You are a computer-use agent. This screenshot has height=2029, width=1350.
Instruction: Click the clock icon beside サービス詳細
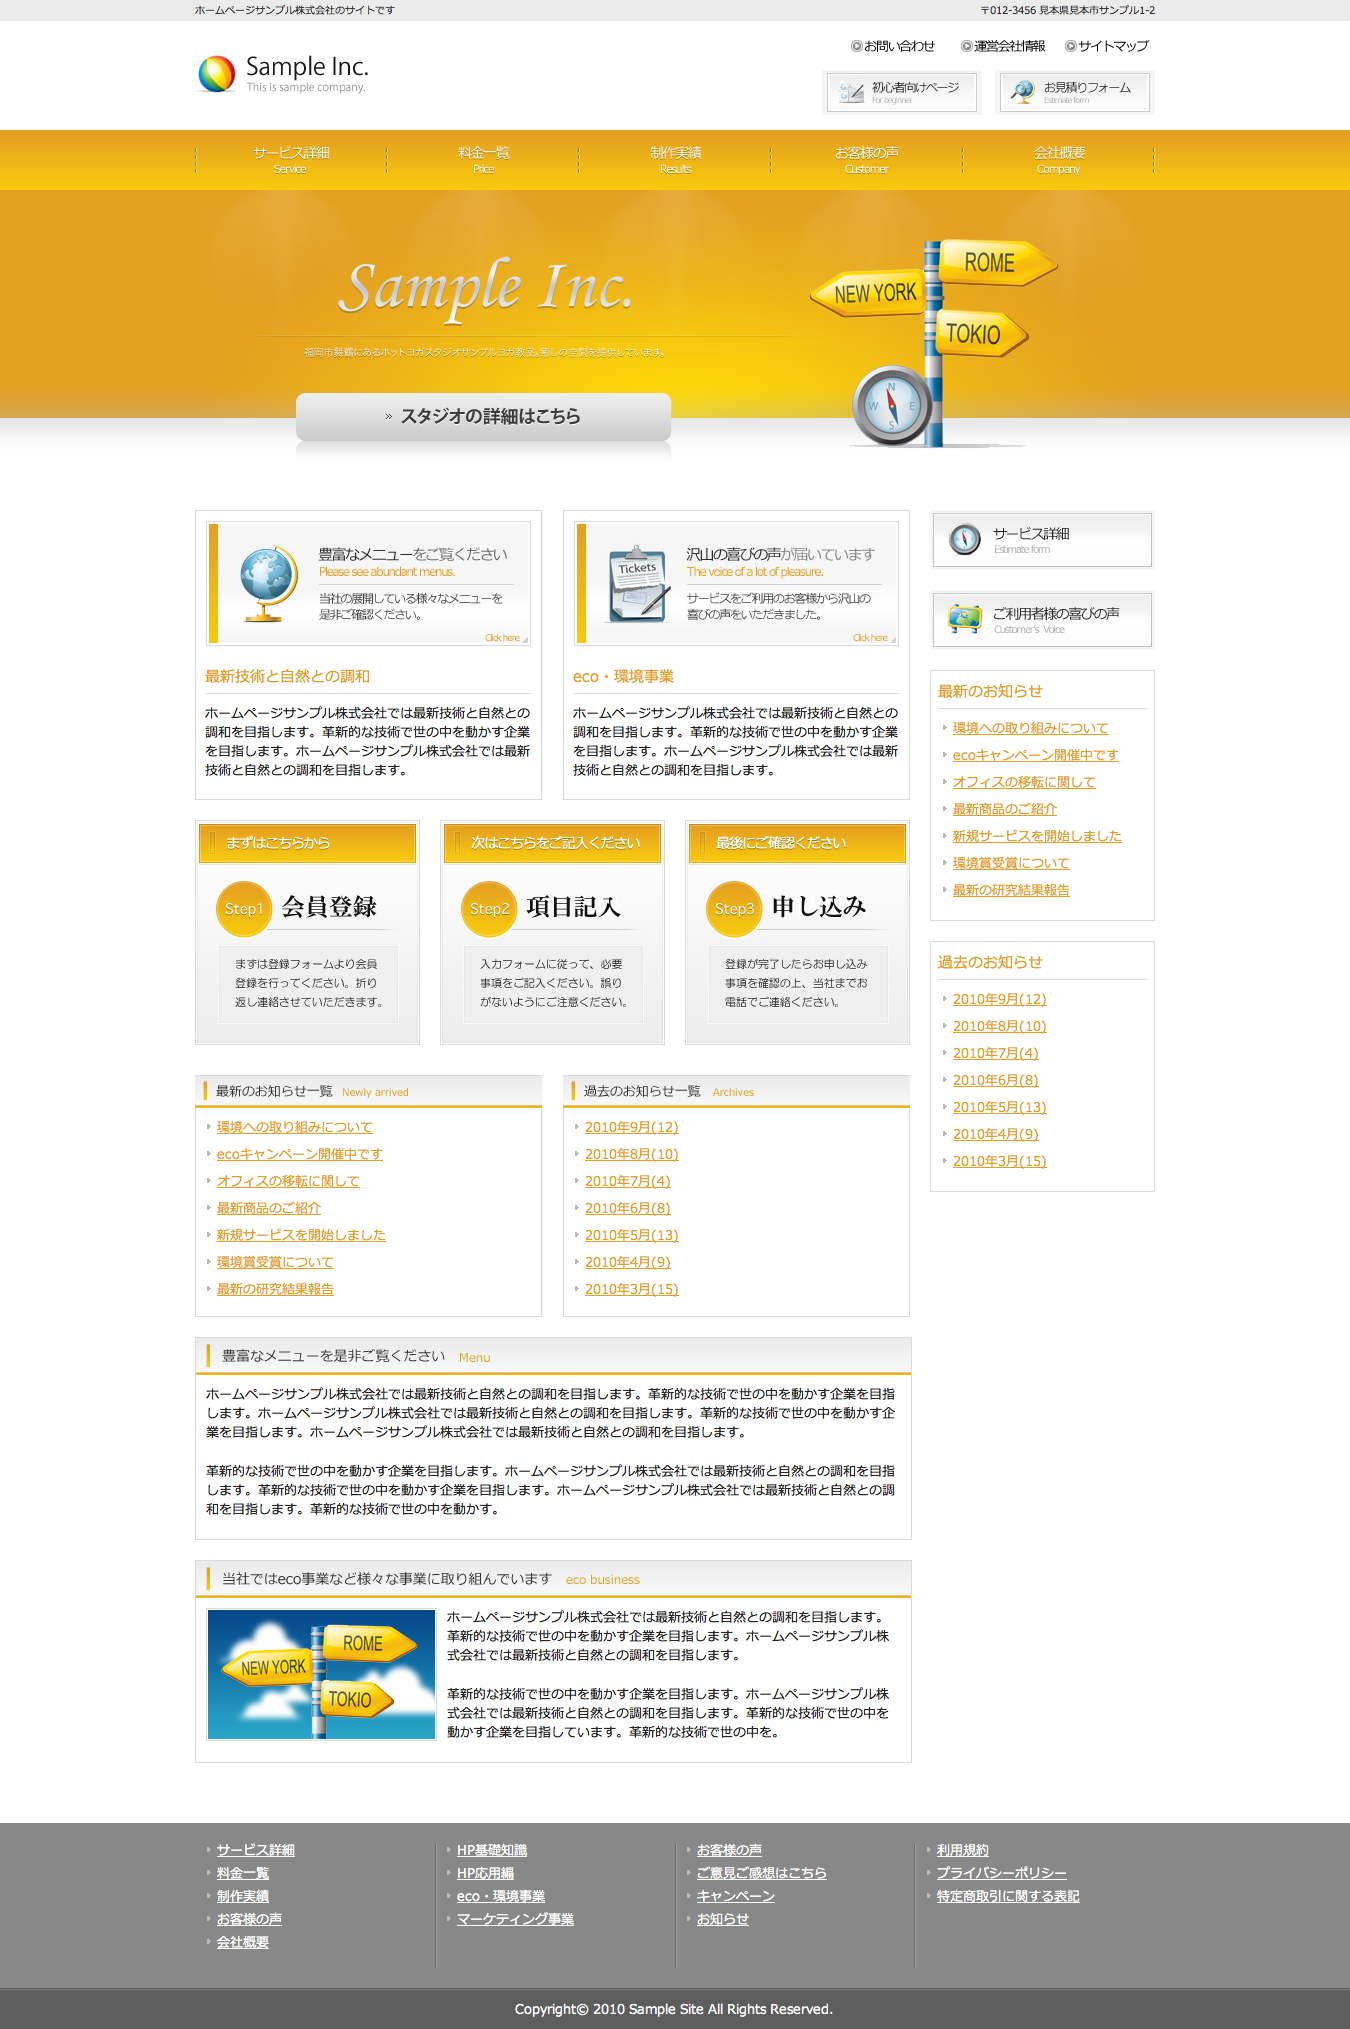point(964,540)
